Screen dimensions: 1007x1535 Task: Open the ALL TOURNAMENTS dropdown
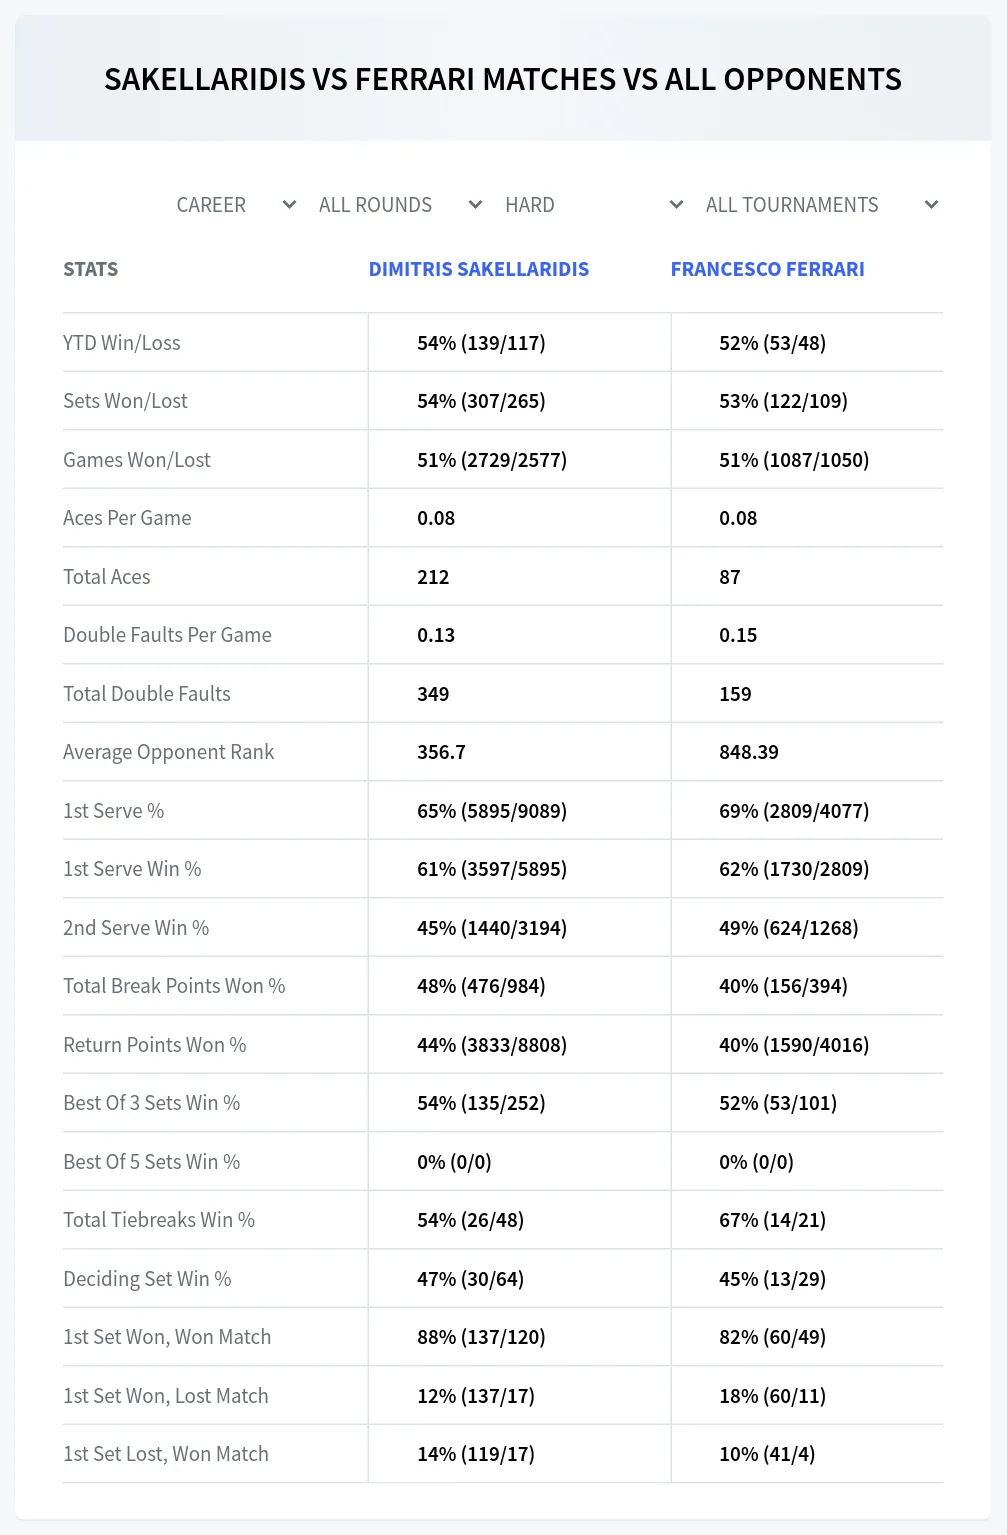point(821,205)
